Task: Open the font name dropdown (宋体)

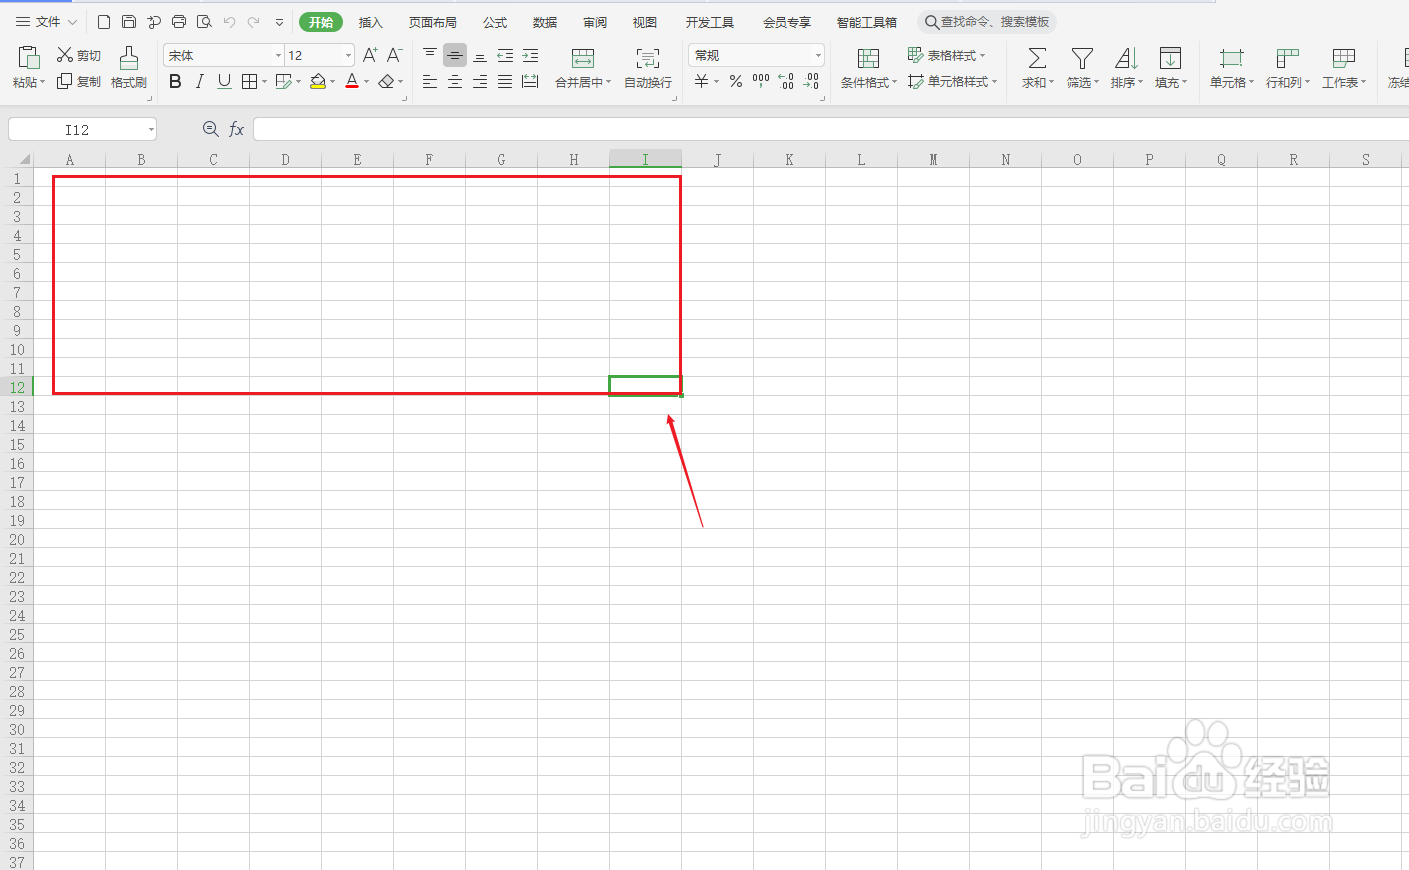Action: pos(278,55)
